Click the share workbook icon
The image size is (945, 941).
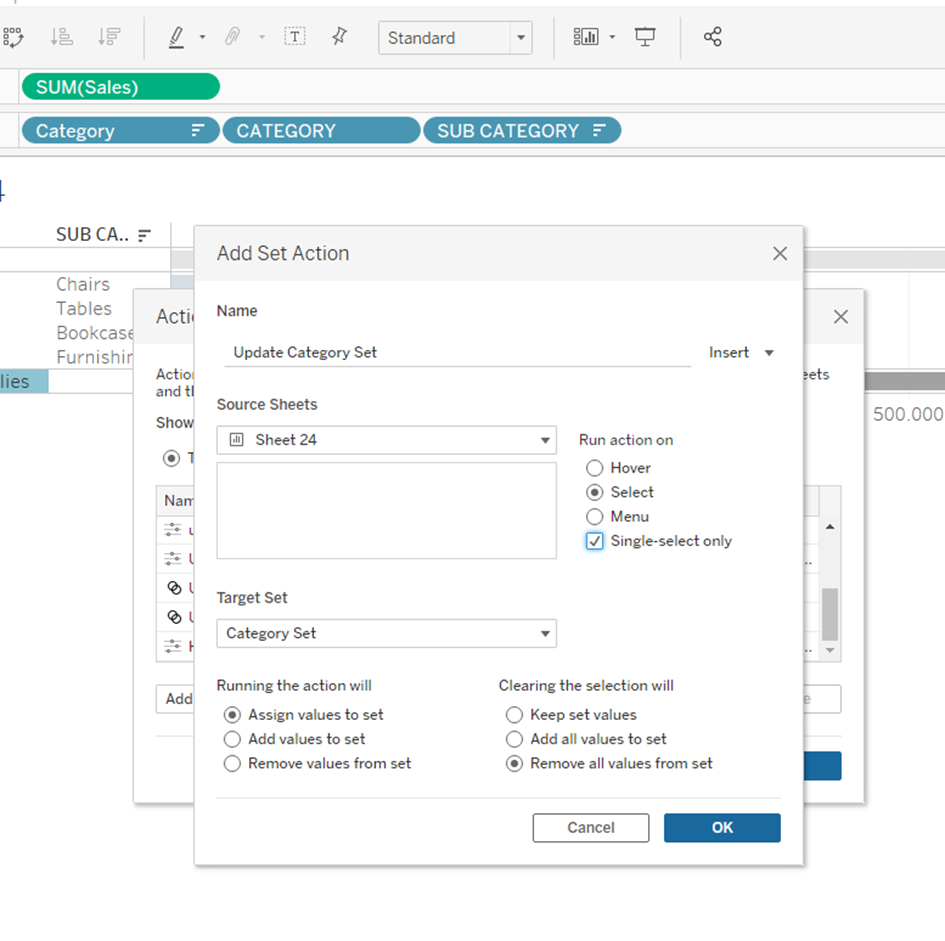(712, 38)
